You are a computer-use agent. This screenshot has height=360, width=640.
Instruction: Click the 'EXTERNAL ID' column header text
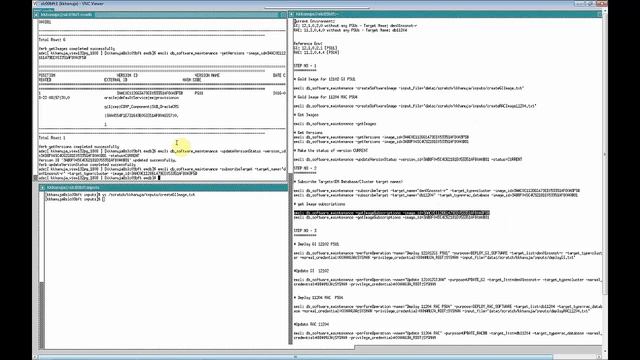tap(116, 80)
